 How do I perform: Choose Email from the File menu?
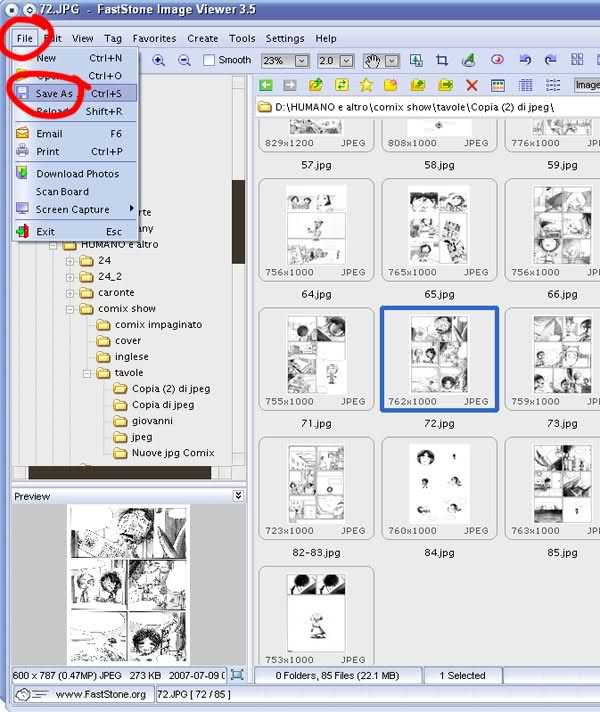coord(75,134)
